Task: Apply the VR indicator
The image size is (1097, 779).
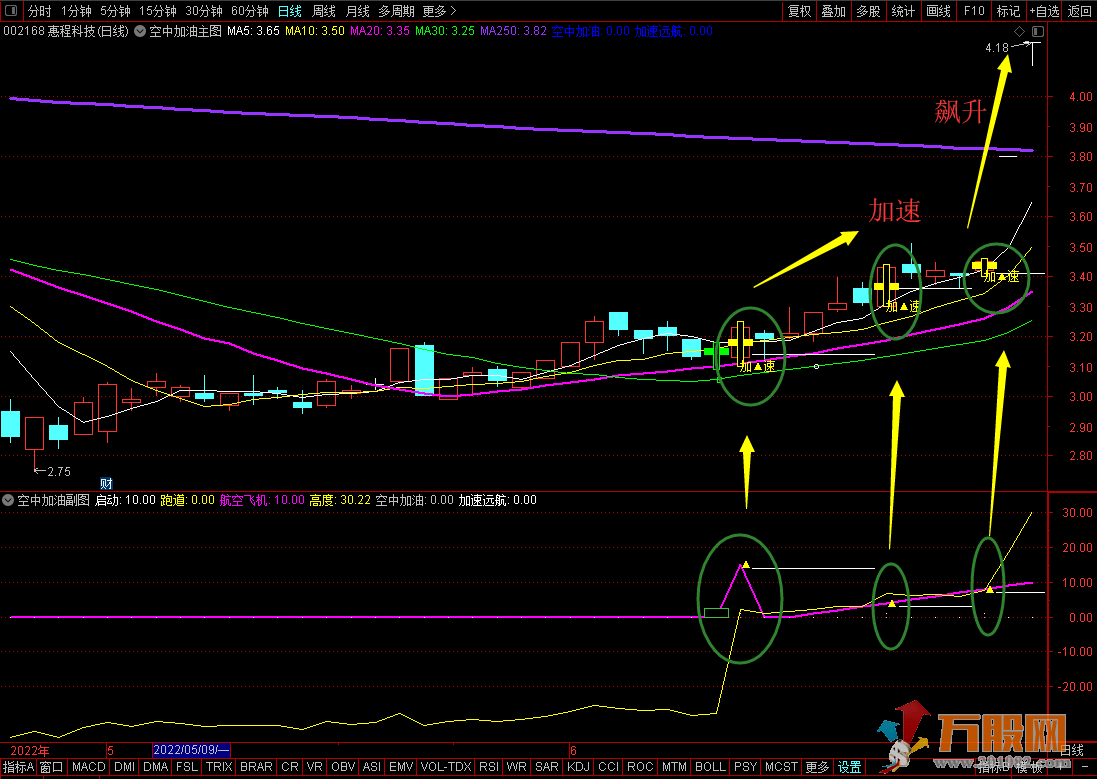Action: click(x=315, y=767)
